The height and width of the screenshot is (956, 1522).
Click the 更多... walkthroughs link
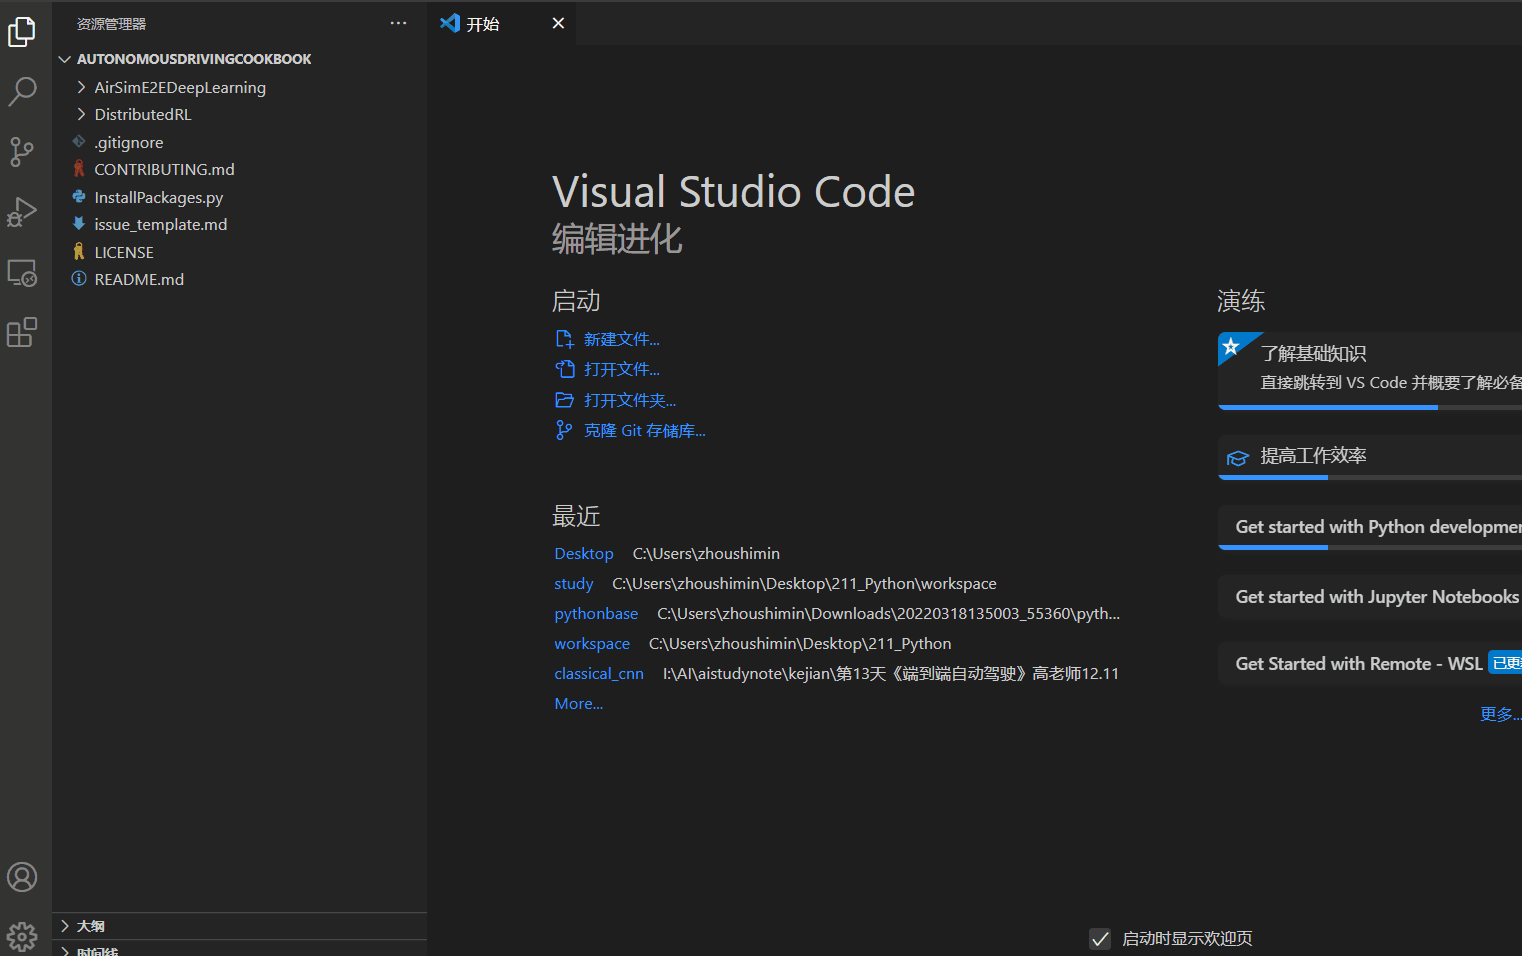(x=1500, y=713)
